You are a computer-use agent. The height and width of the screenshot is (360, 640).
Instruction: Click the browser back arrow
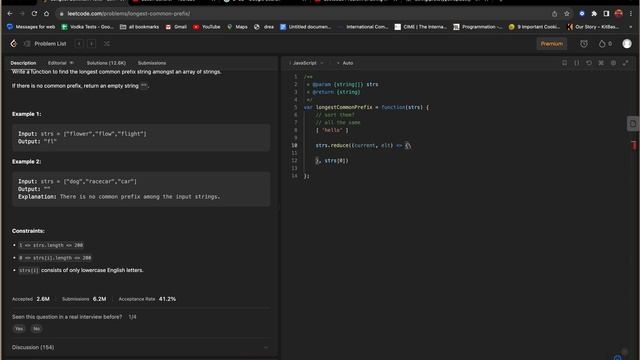10,13
